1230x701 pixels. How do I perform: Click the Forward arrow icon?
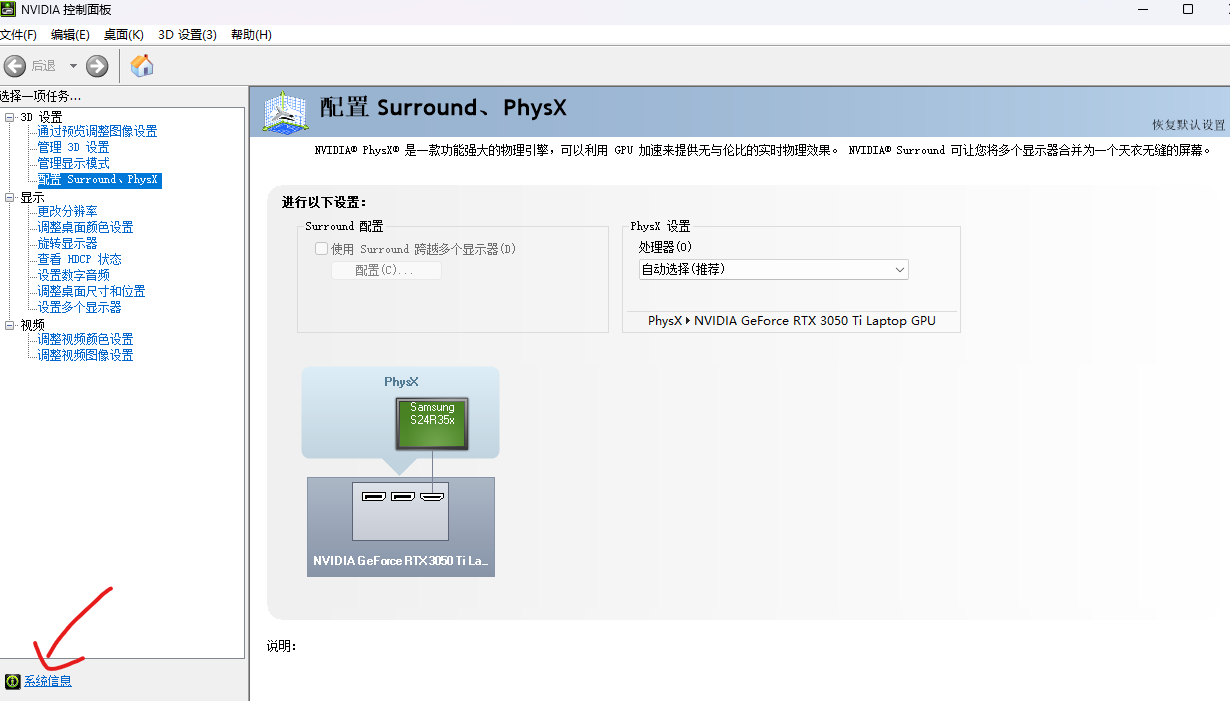click(97, 66)
